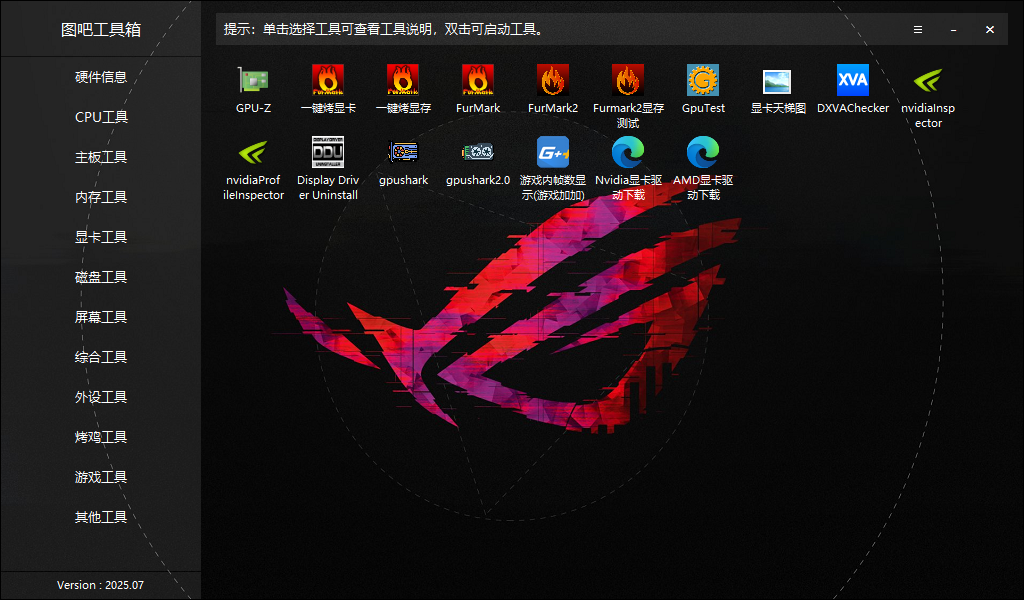The width and height of the screenshot is (1024, 600).
Task: Open the CPU工具 category
Action: pos(101,117)
